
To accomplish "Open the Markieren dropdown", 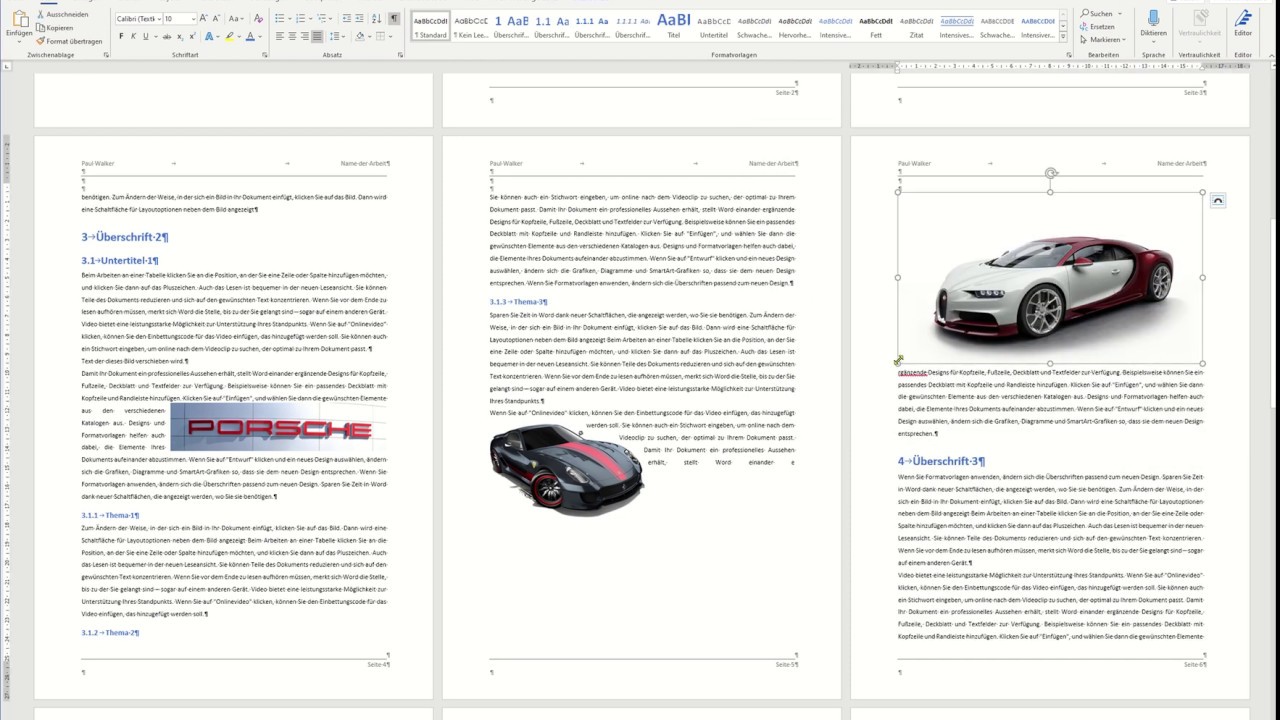I will [x=1103, y=40].
